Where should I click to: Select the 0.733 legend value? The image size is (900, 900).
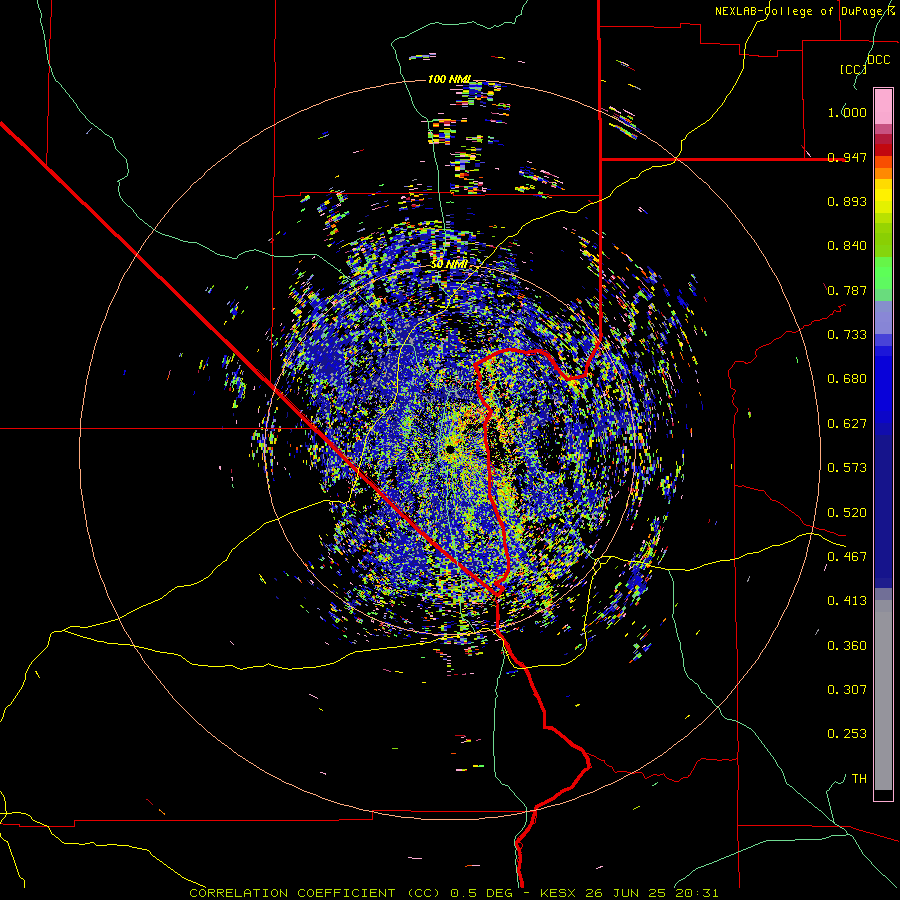coord(847,335)
